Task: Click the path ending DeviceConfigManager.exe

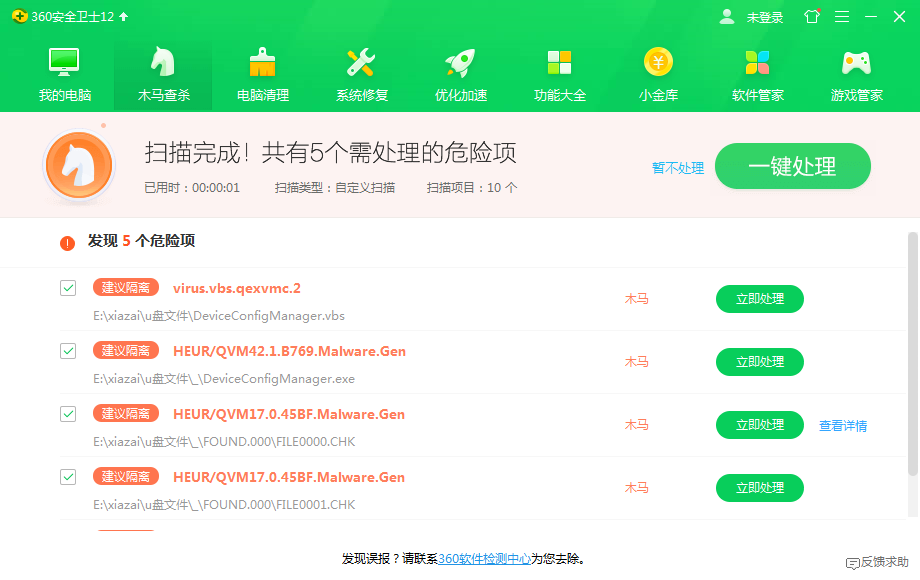Action: coord(224,379)
